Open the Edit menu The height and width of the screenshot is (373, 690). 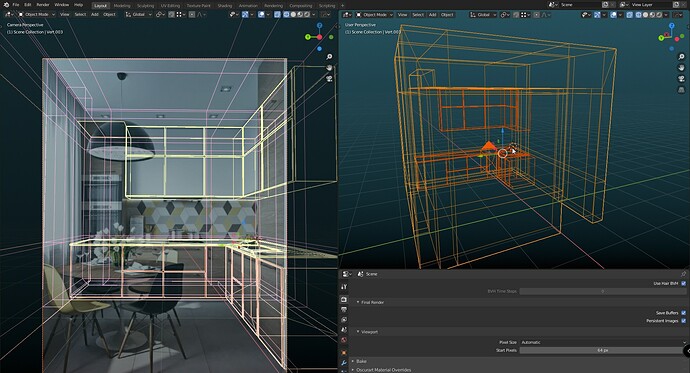click(x=28, y=5)
